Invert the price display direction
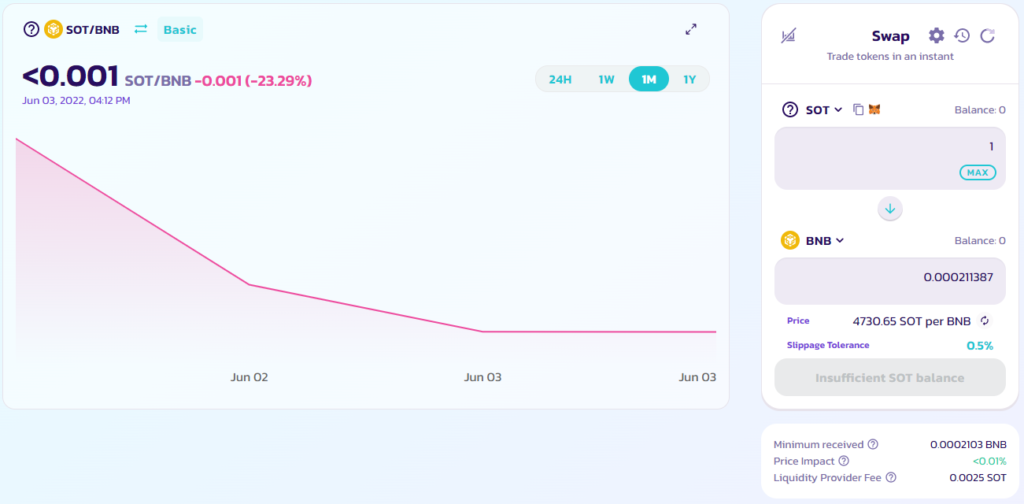 [x=984, y=321]
